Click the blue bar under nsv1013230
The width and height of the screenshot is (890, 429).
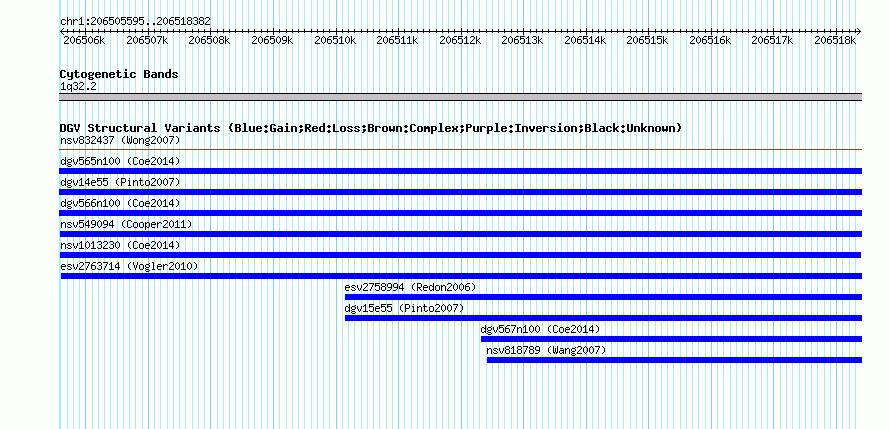click(x=460, y=255)
